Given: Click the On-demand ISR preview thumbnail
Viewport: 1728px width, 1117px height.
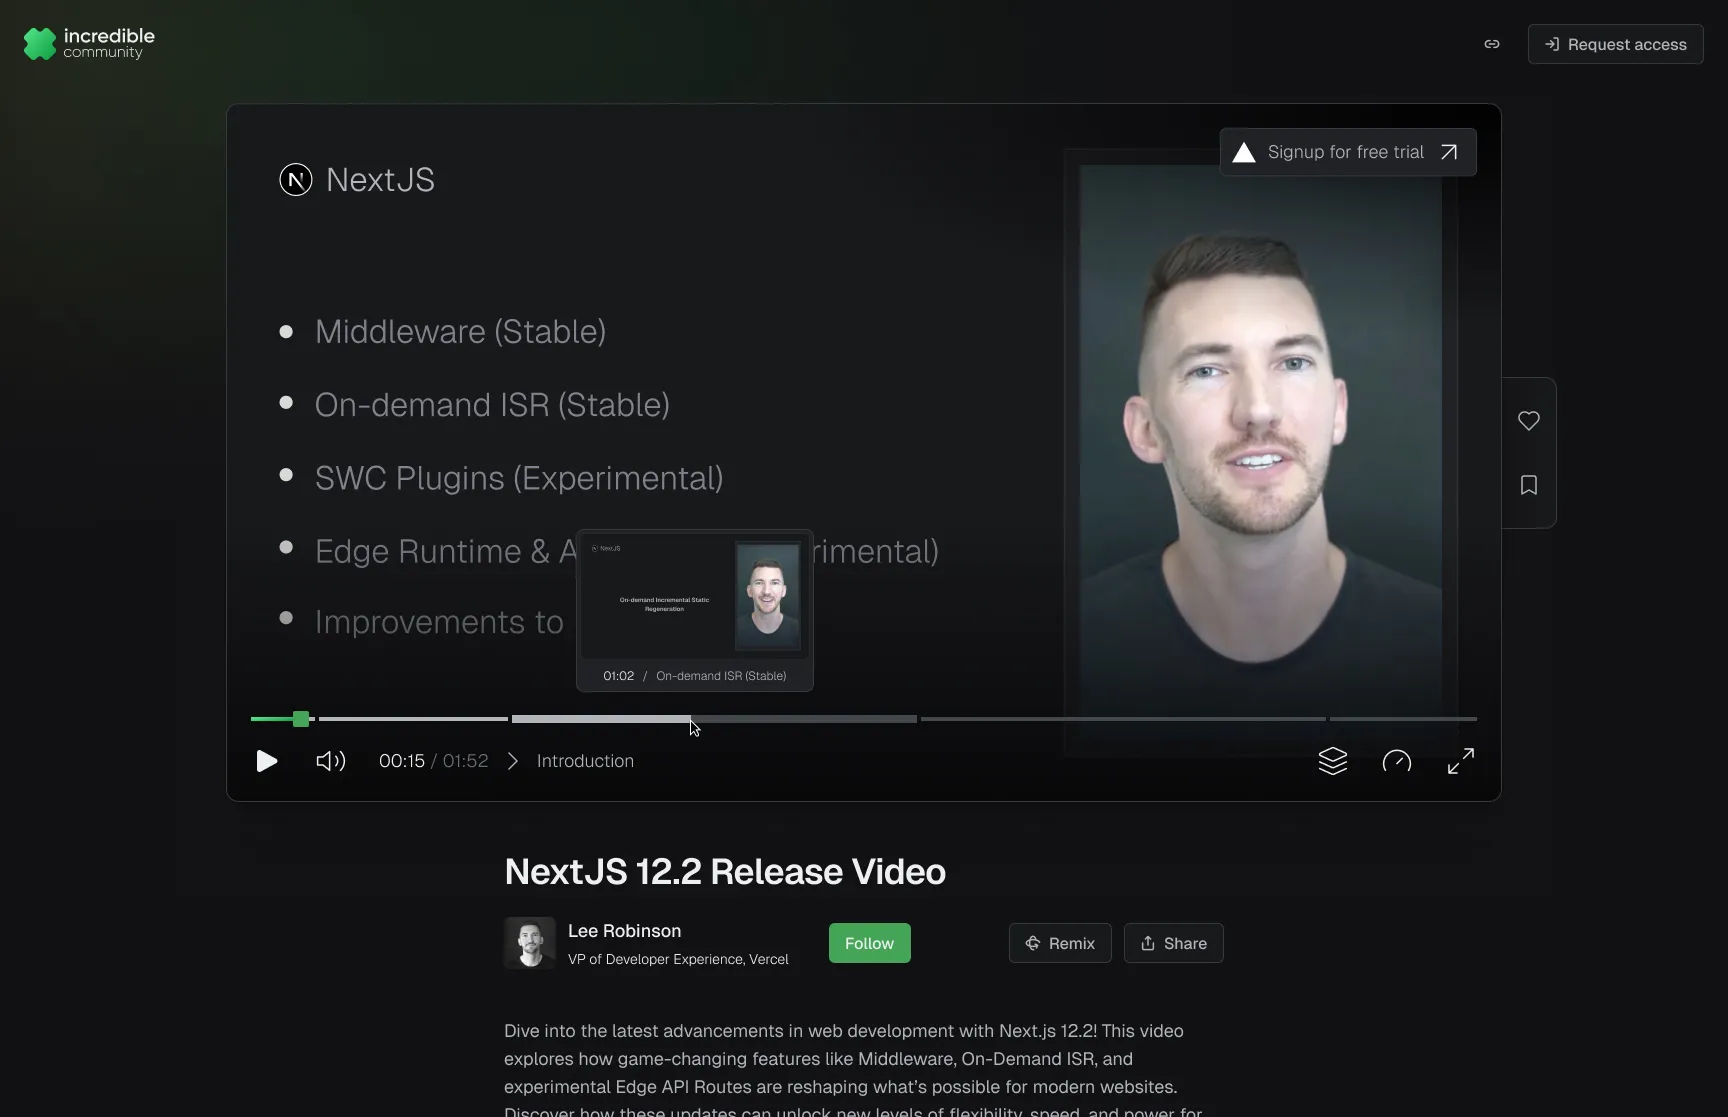Looking at the screenshot, I should point(694,597).
